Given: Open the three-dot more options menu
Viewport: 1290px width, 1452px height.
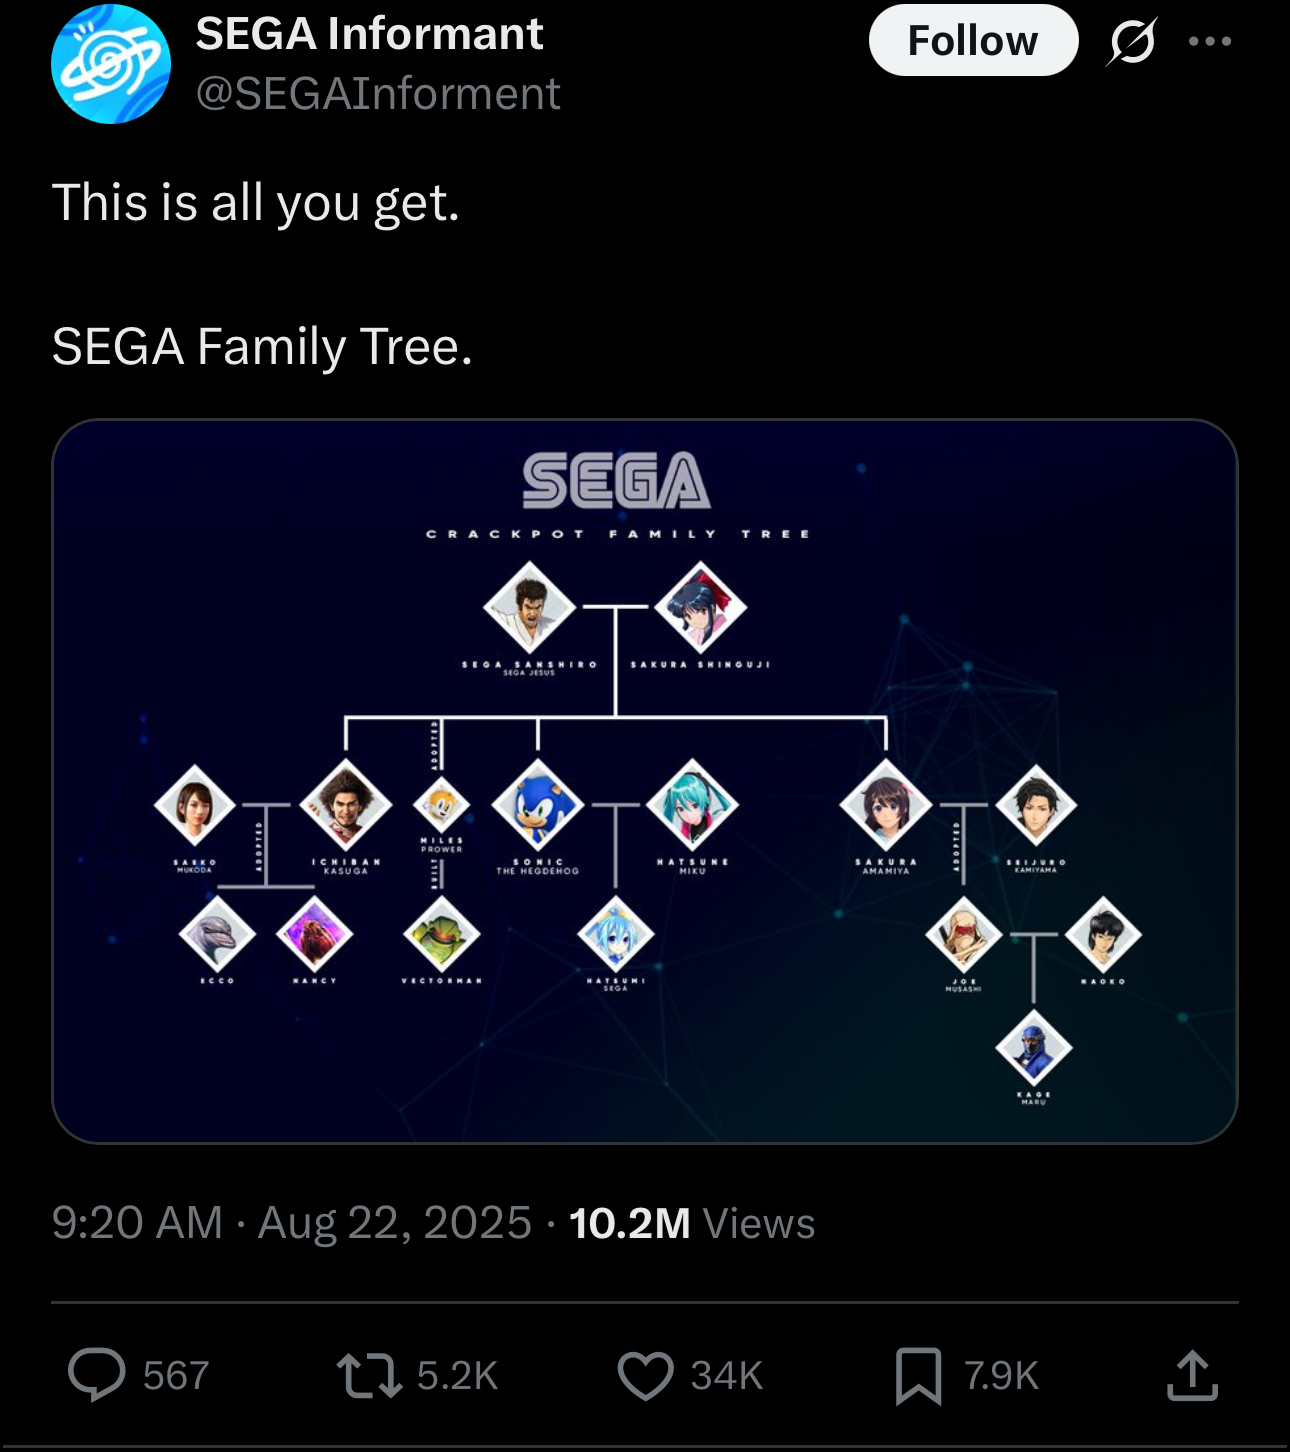Looking at the screenshot, I should 1210,41.
